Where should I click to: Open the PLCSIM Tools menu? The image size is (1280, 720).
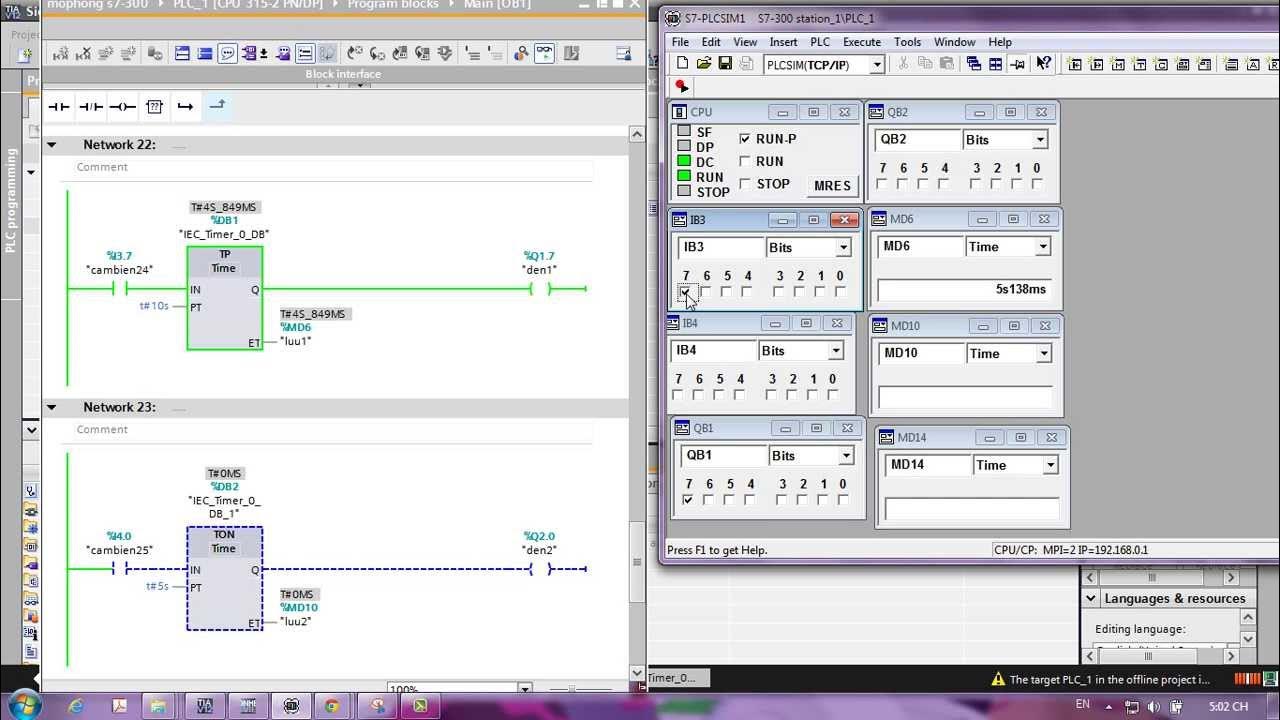pos(907,42)
